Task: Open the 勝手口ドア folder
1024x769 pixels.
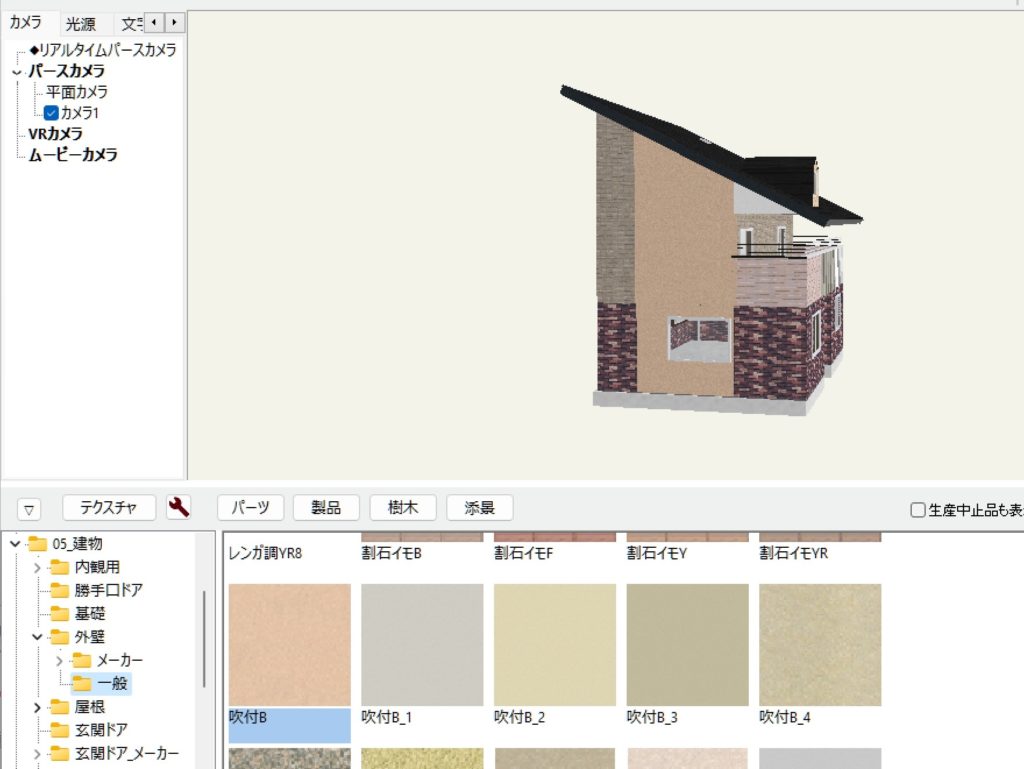Action: coord(108,590)
